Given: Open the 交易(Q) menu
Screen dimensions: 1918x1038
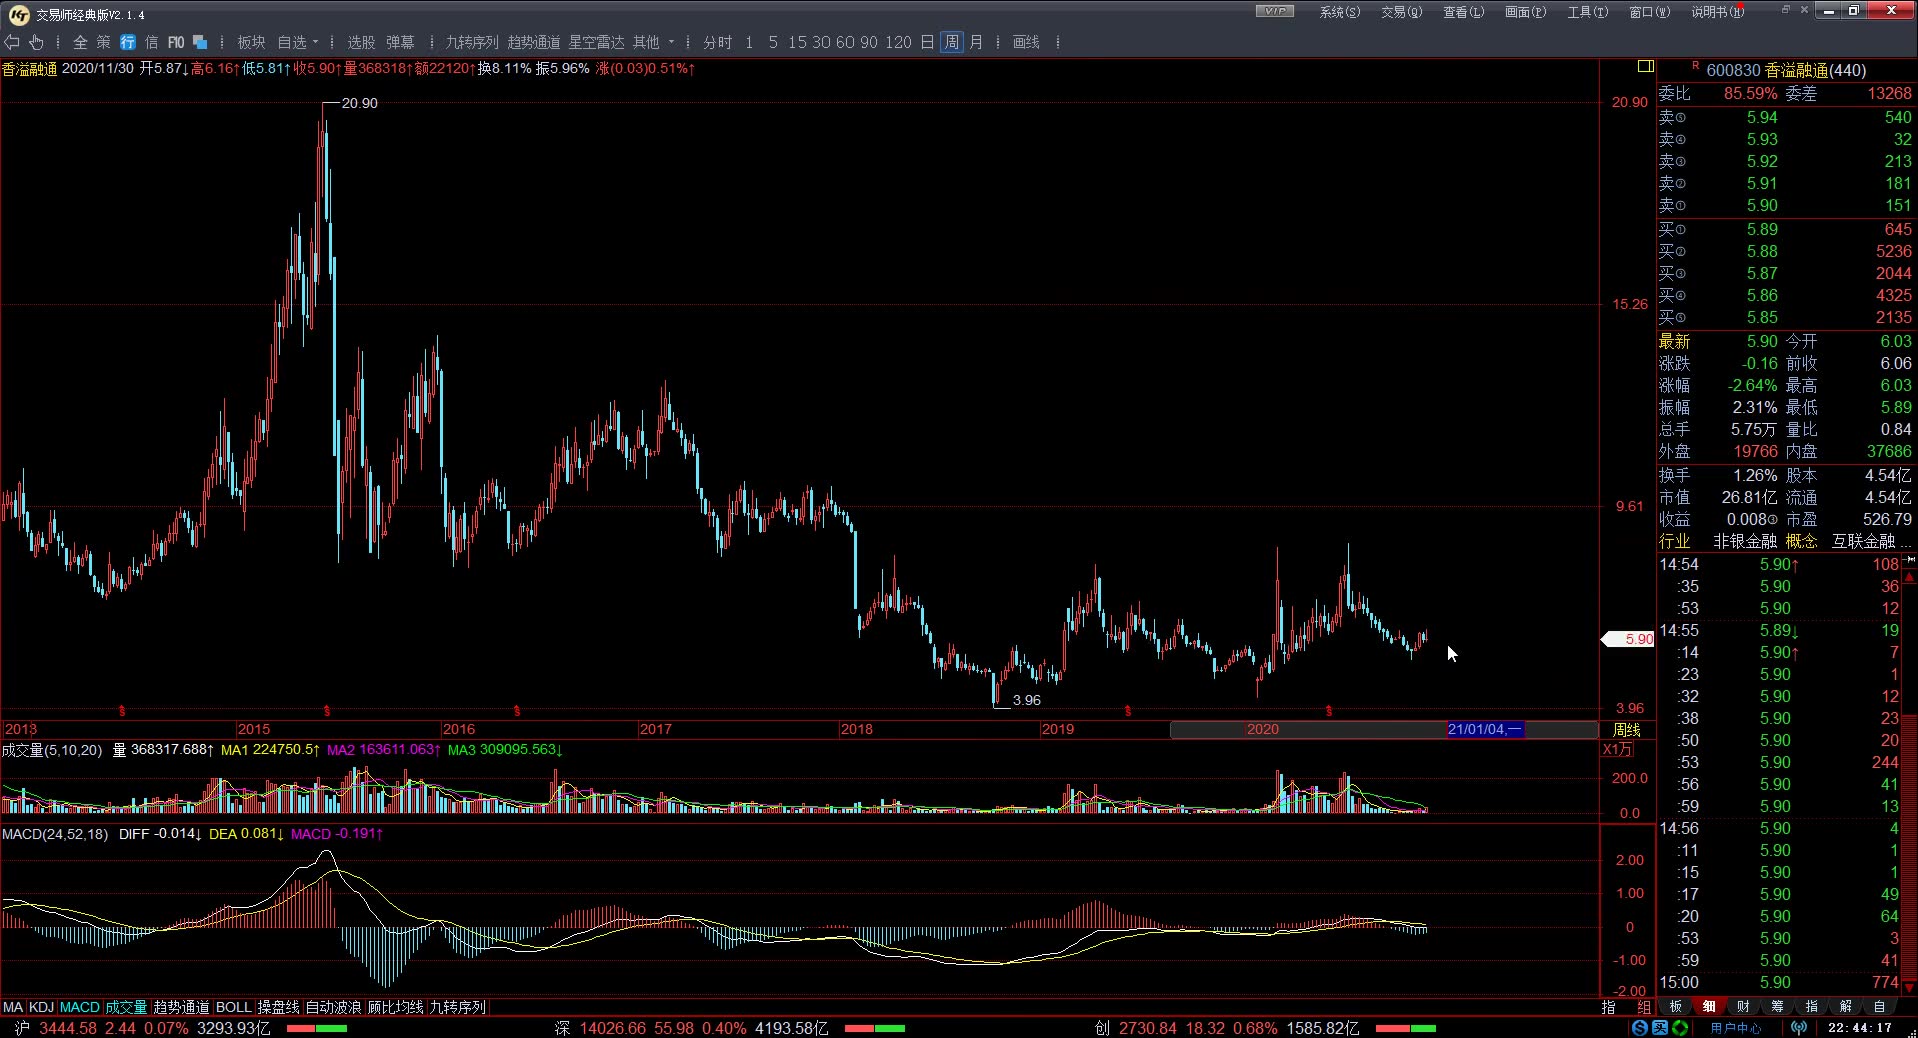Looking at the screenshot, I should (1402, 12).
